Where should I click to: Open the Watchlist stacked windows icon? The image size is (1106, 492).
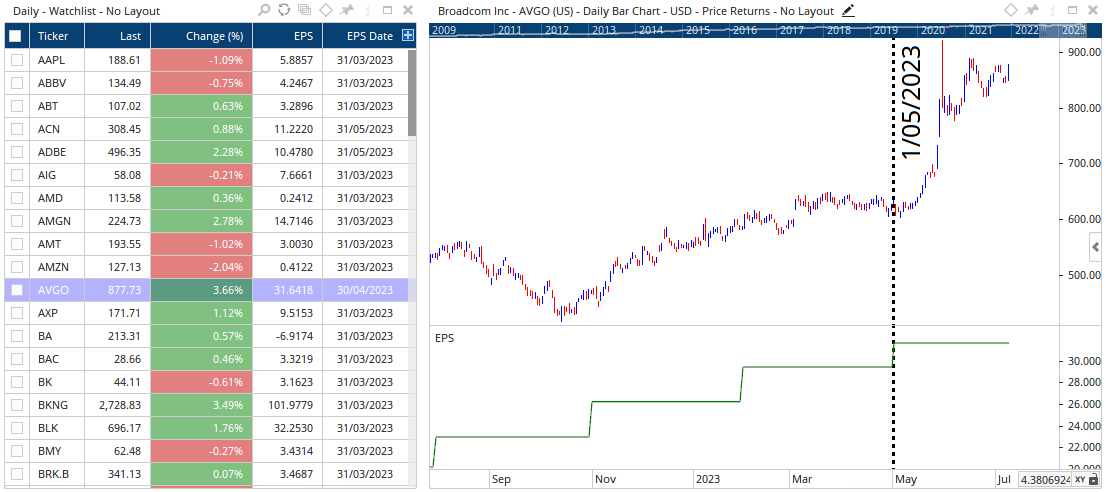click(x=305, y=10)
